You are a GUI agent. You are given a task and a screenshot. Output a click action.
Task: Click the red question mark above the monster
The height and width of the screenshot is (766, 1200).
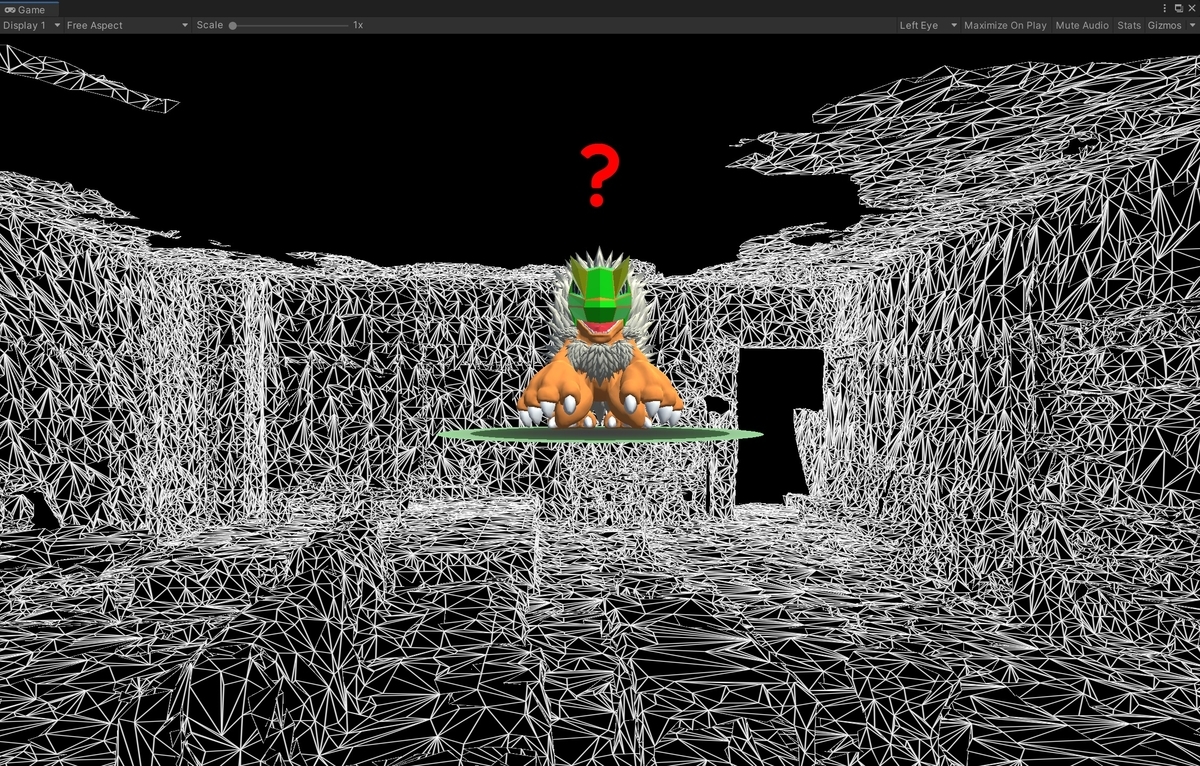[x=599, y=176]
